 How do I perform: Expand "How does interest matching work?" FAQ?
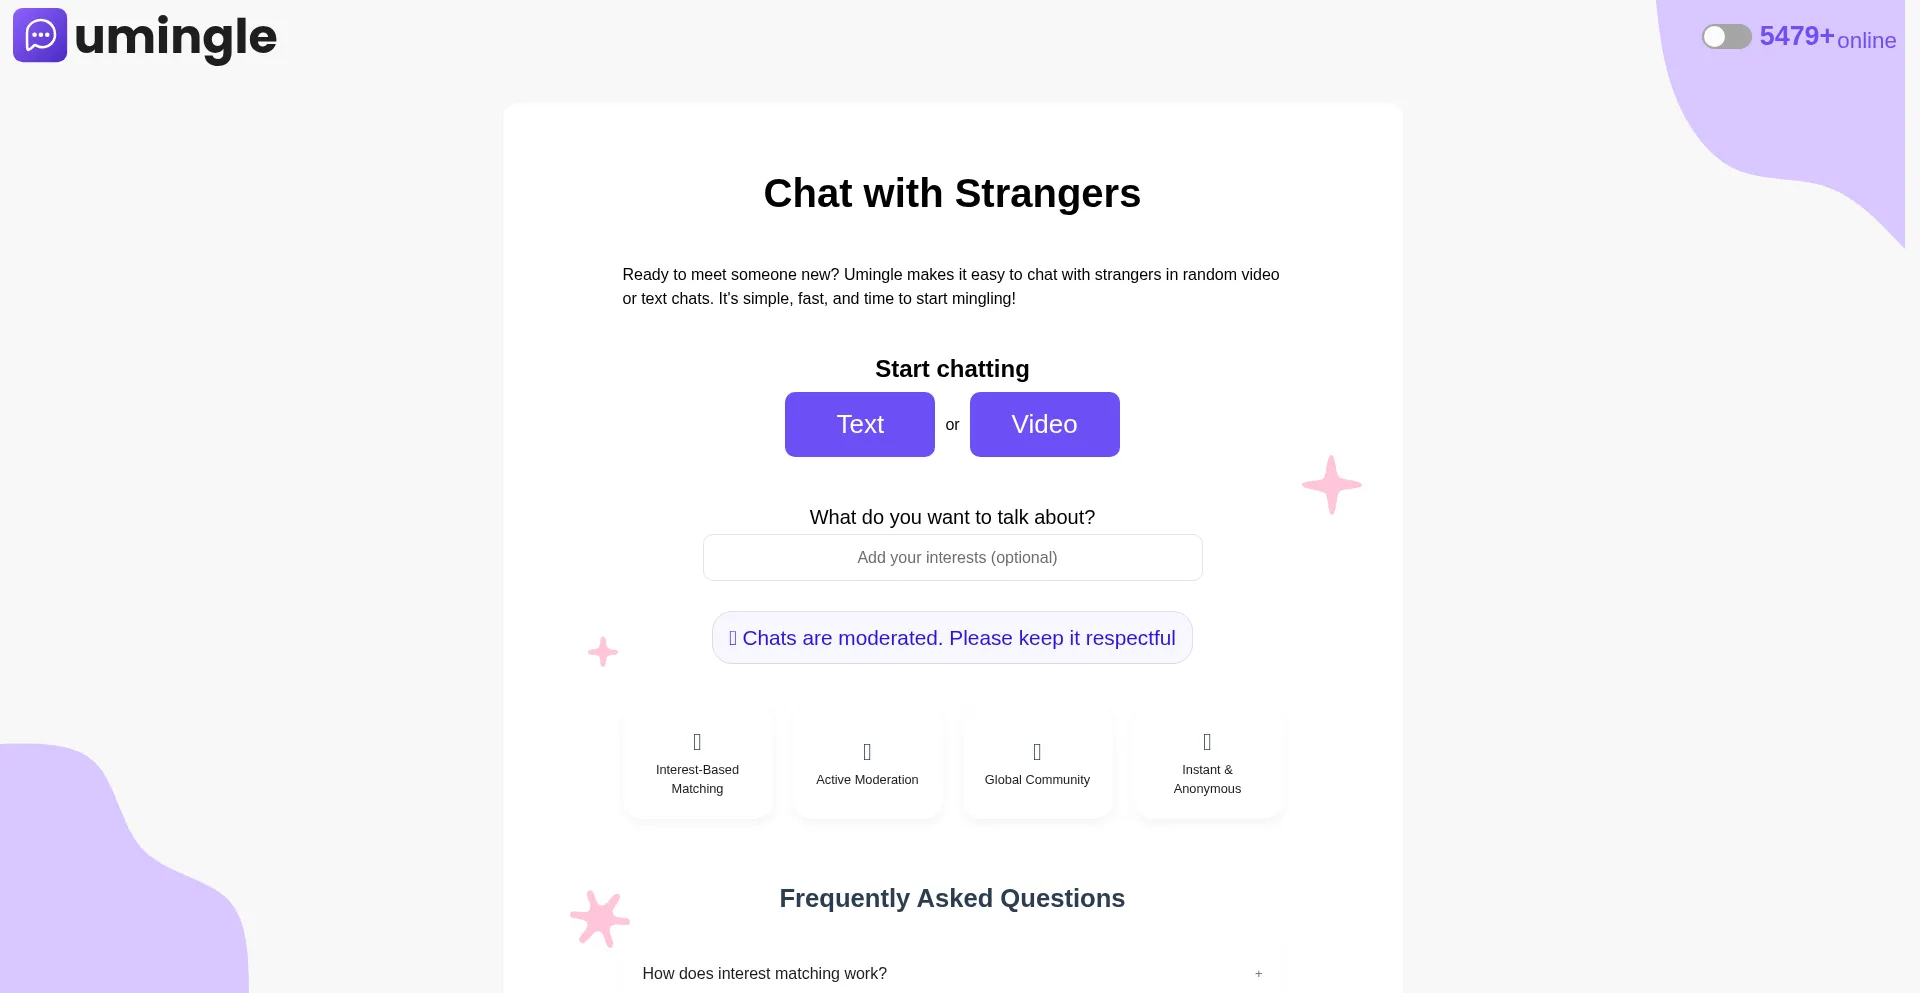click(x=765, y=974)
